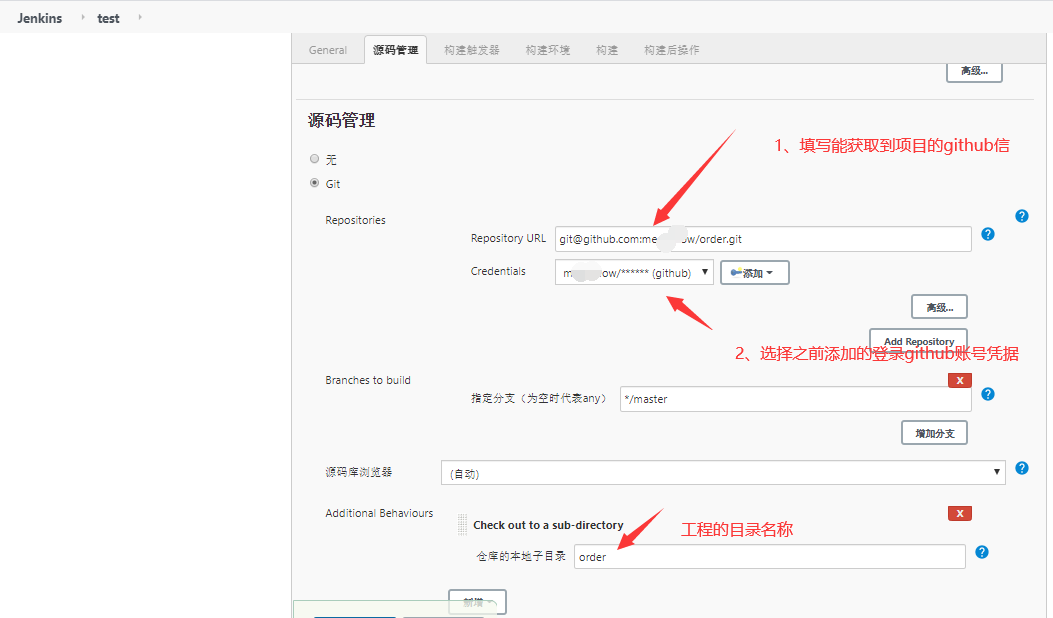Image resolution: width=1053 pixels, height=618 pixels.
Task: Open the 添加 credentials dropdown button
Action: click(754, 273)
